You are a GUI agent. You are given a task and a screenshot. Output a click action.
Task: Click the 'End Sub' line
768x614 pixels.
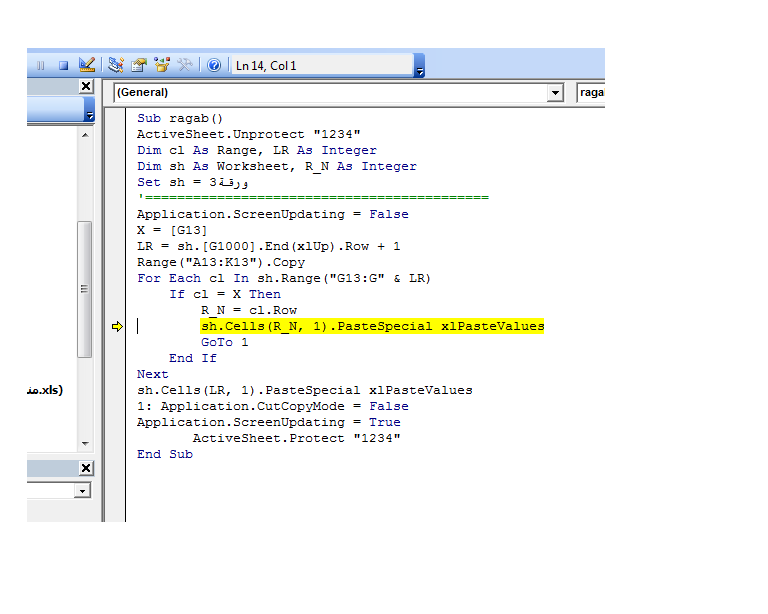click(165, 454)
